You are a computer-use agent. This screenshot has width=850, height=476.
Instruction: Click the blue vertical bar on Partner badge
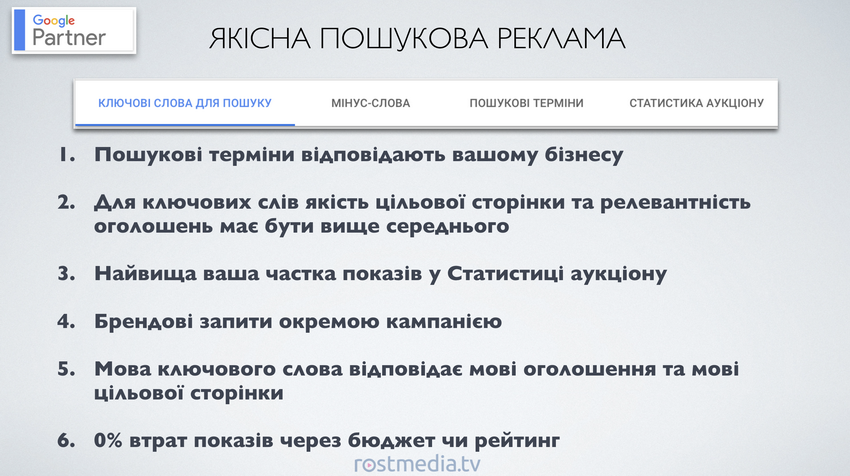click(x=18, y=28)
